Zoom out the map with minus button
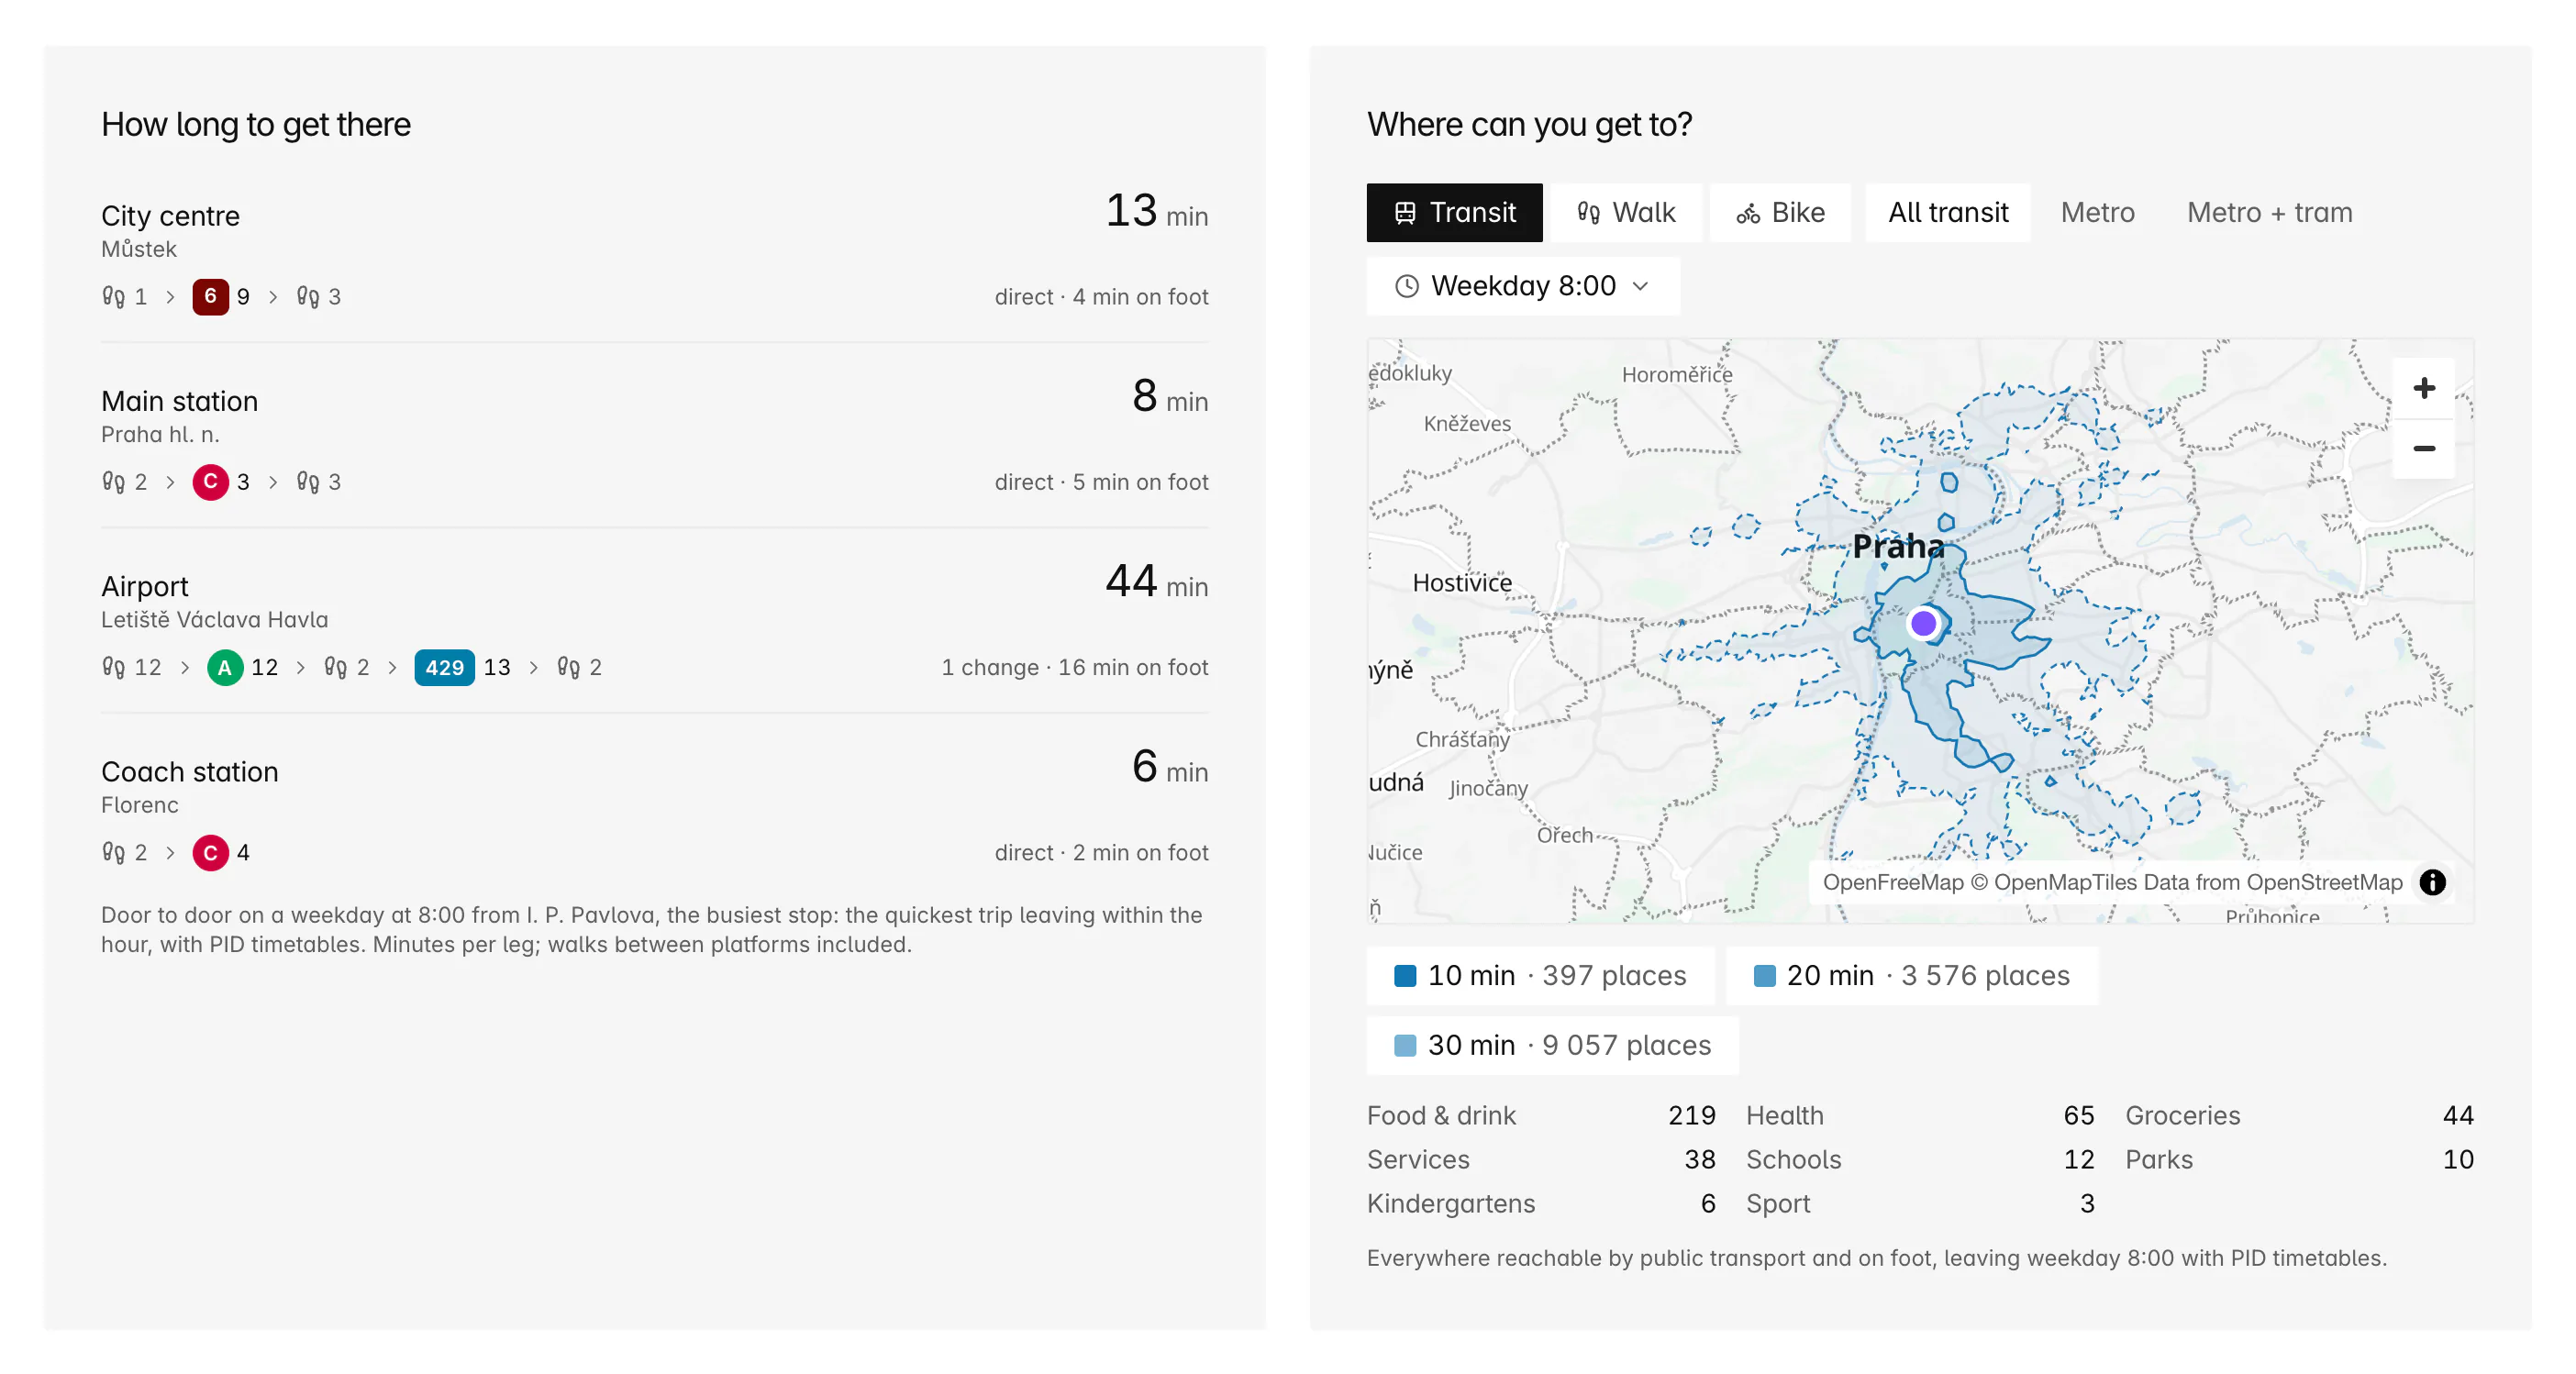The width and height of the screenshot is (2576, 1374). (x=2424, y=448)
